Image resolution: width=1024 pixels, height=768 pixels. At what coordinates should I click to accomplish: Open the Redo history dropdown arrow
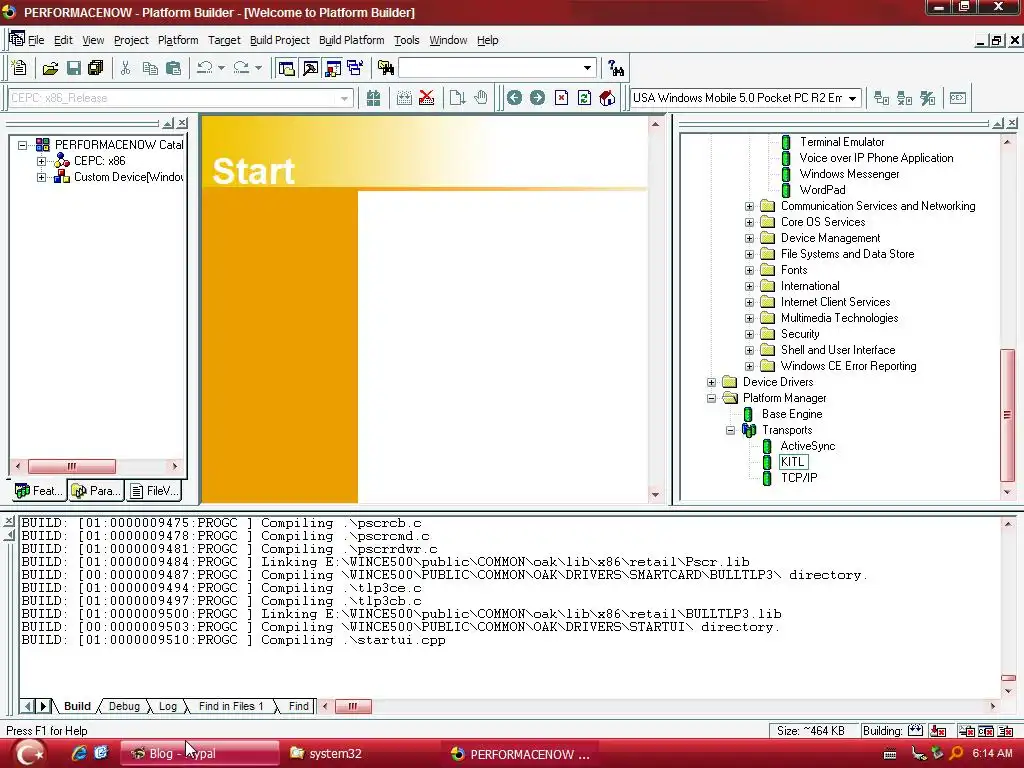click(x=258, y=68)
